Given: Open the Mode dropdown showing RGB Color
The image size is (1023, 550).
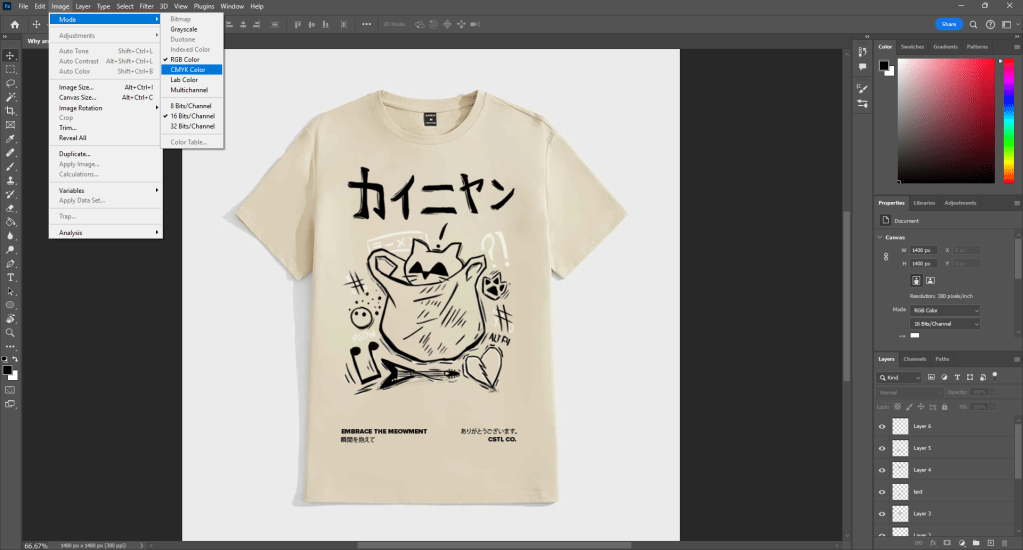Looking at the screenshot, I should click(945, 311).
